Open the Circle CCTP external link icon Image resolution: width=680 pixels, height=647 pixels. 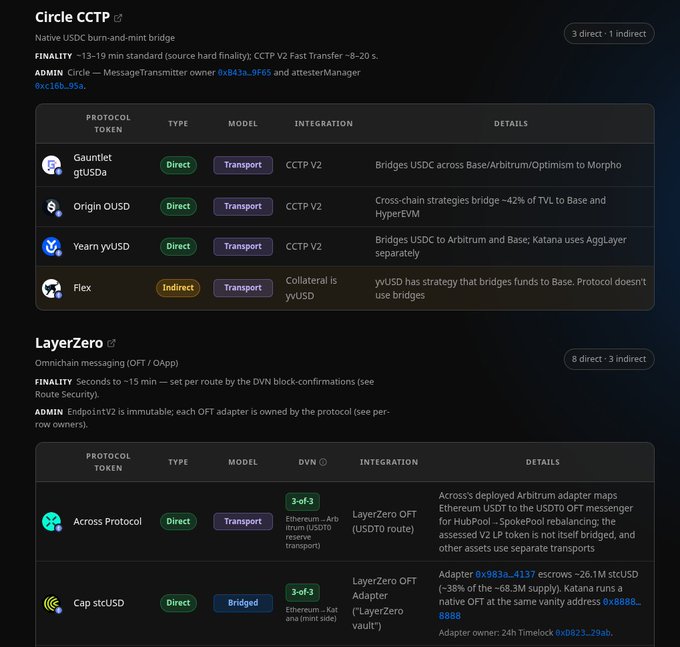(118, 18)
